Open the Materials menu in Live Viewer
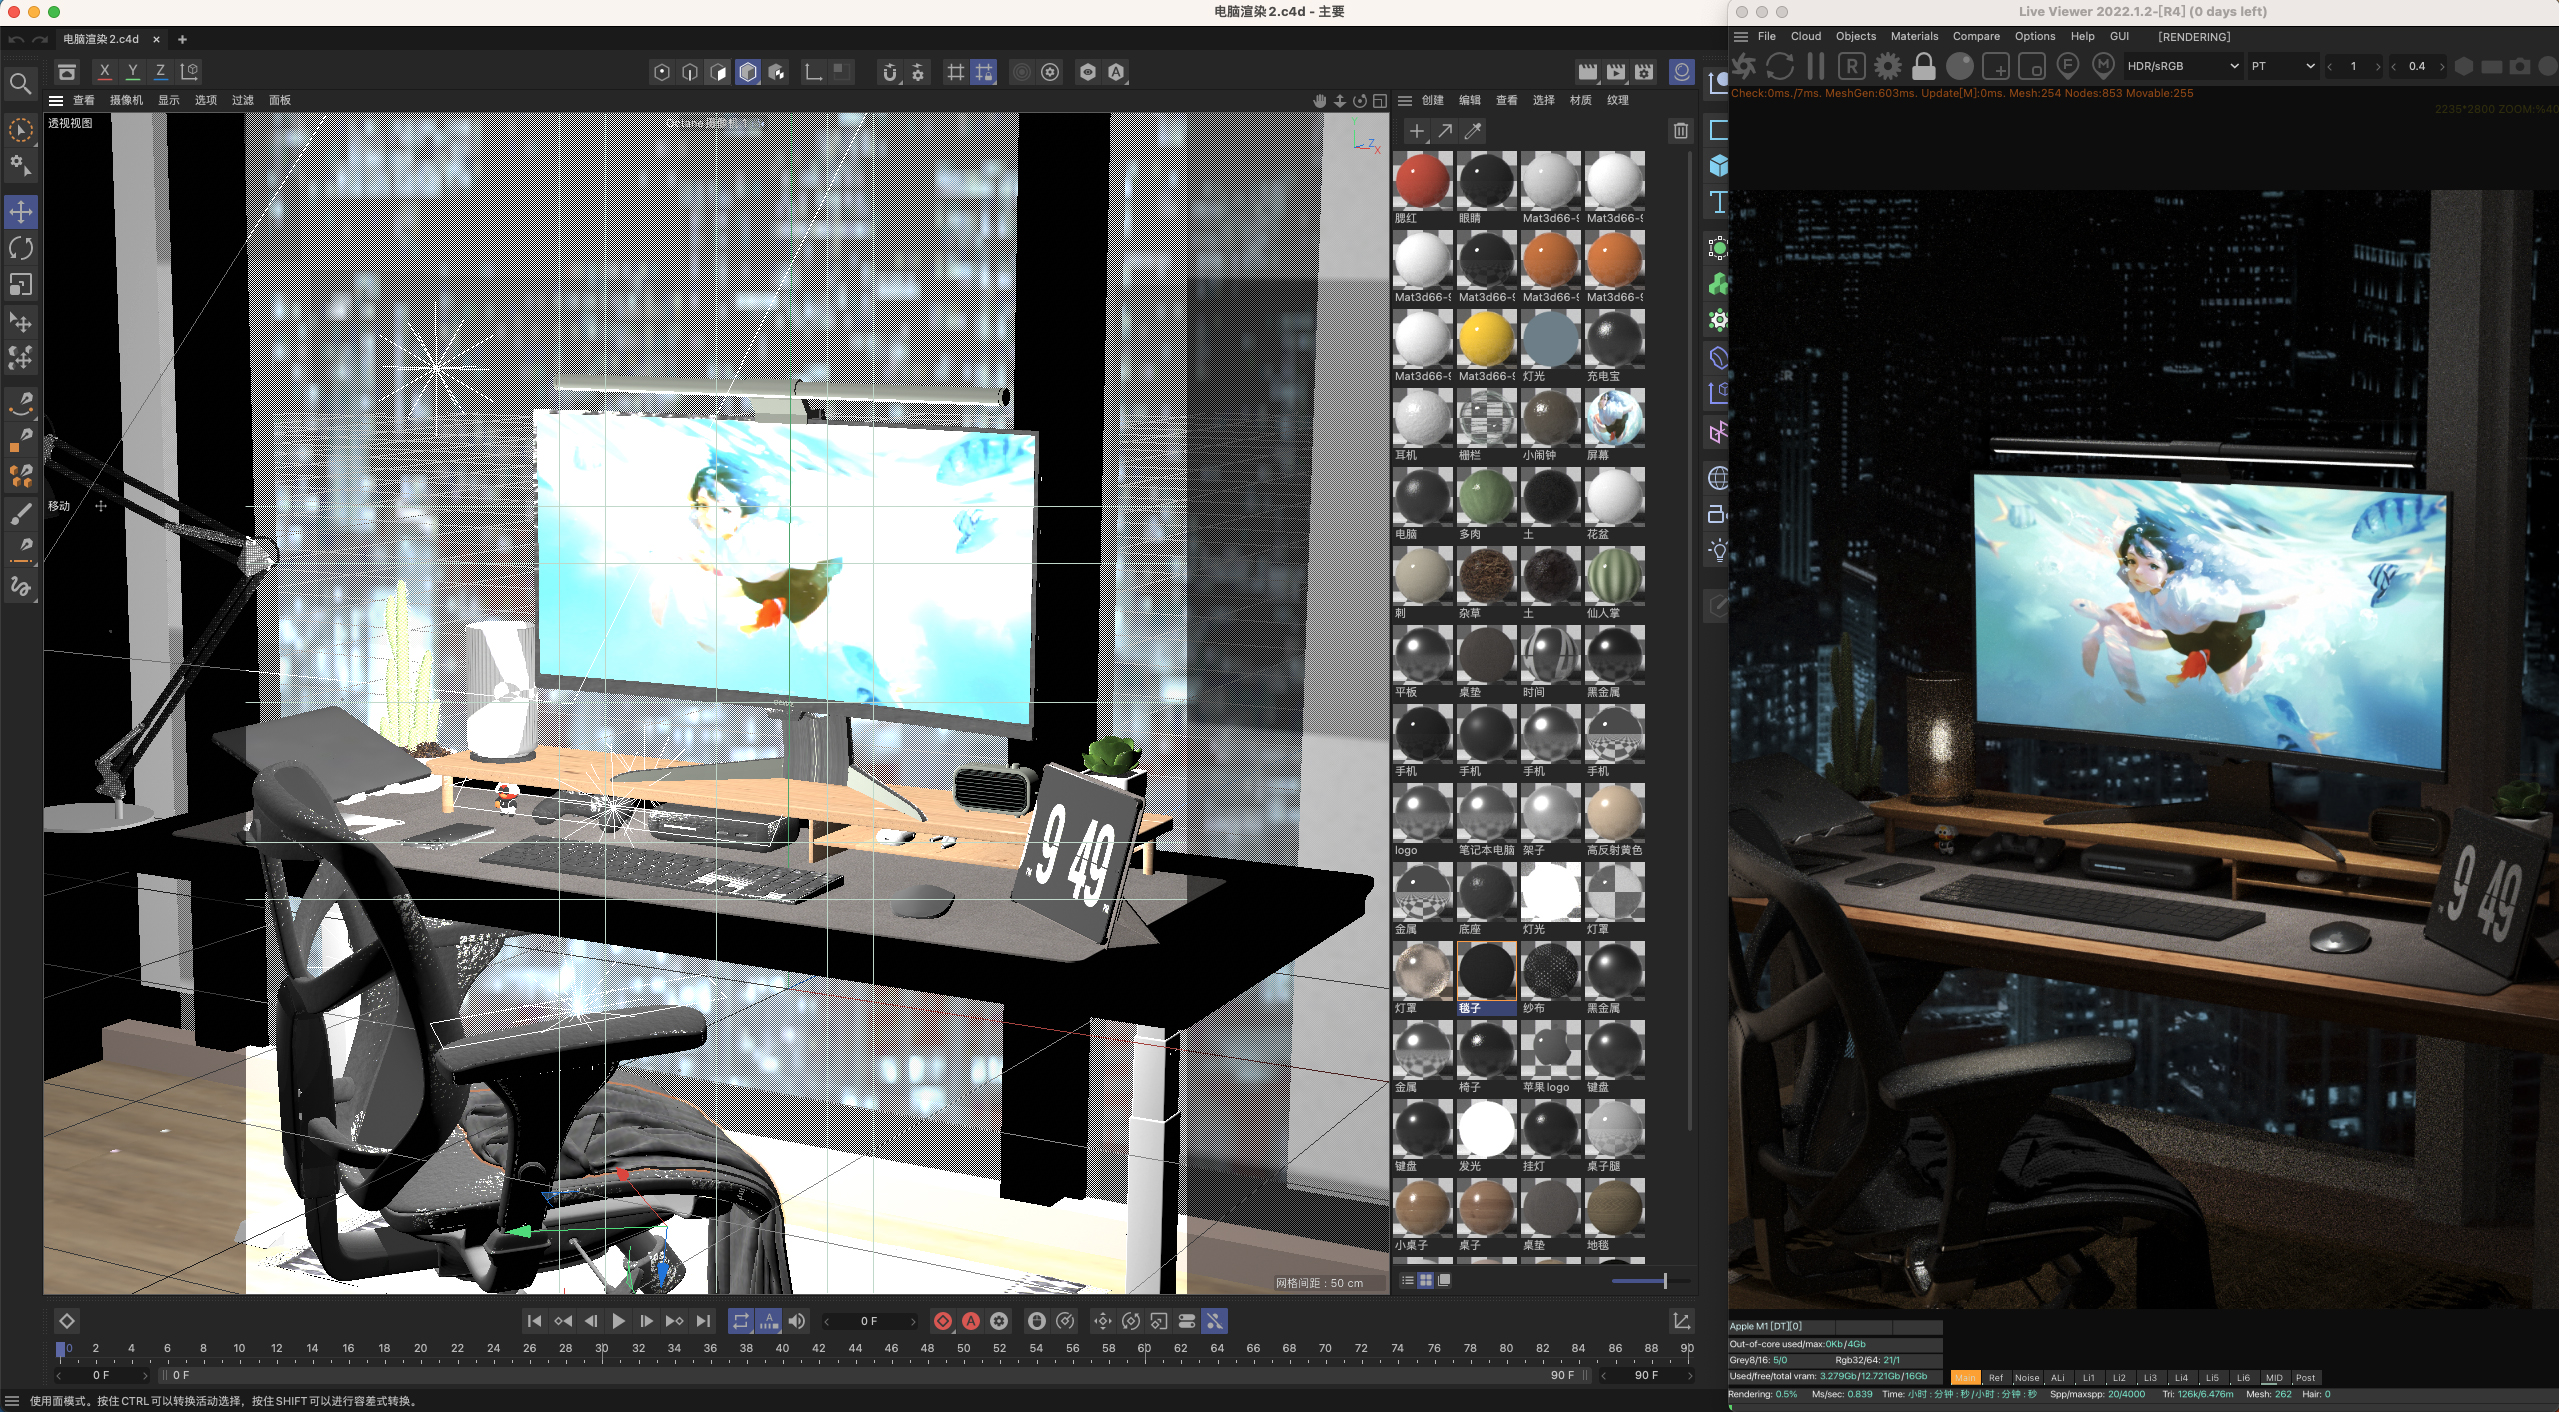 click(1913, 36)
